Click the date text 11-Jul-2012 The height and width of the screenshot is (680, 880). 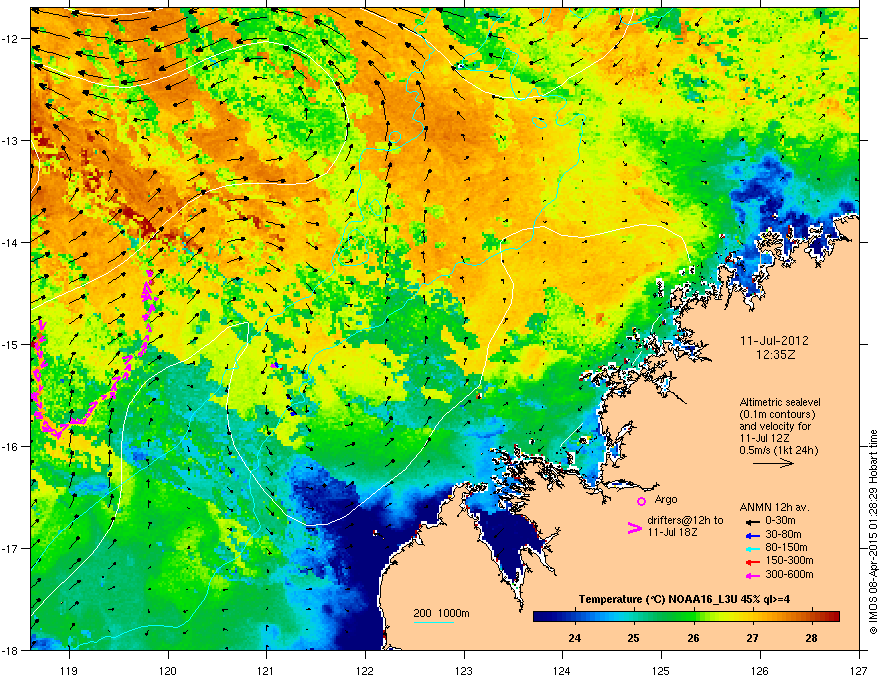pyautogui.click(x=774, y=341)
